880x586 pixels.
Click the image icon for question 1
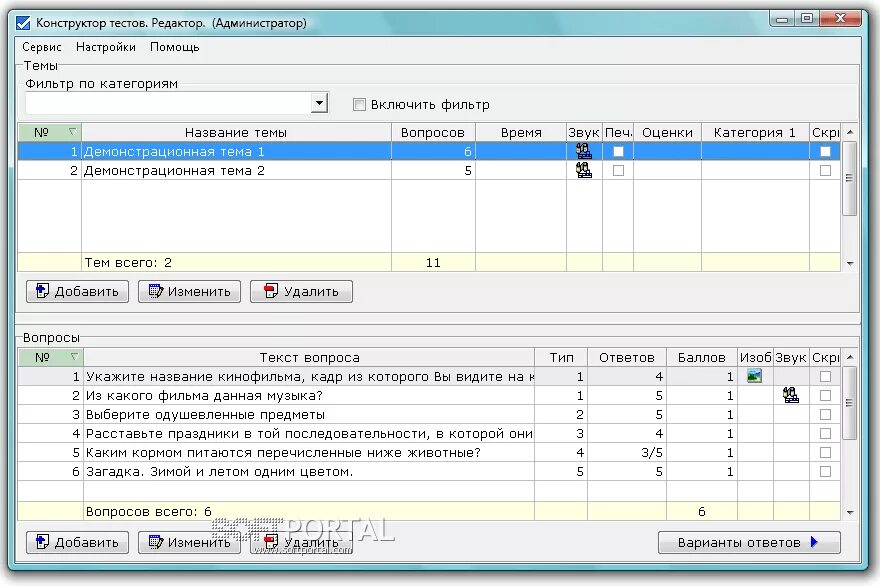pyautogui.click(x=754, y=376)
